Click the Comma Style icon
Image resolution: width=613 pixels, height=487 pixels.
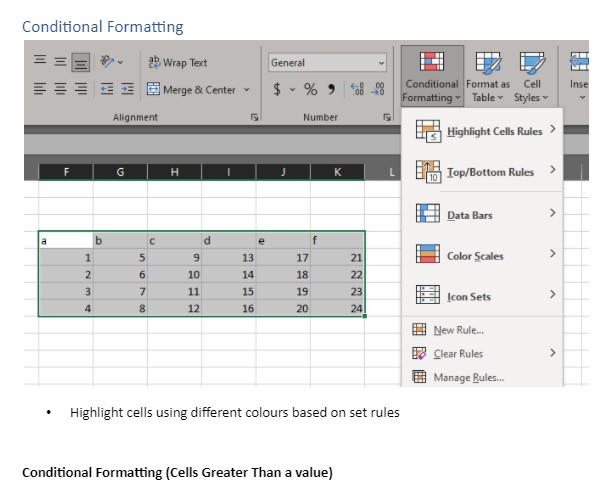coord(331,90)
